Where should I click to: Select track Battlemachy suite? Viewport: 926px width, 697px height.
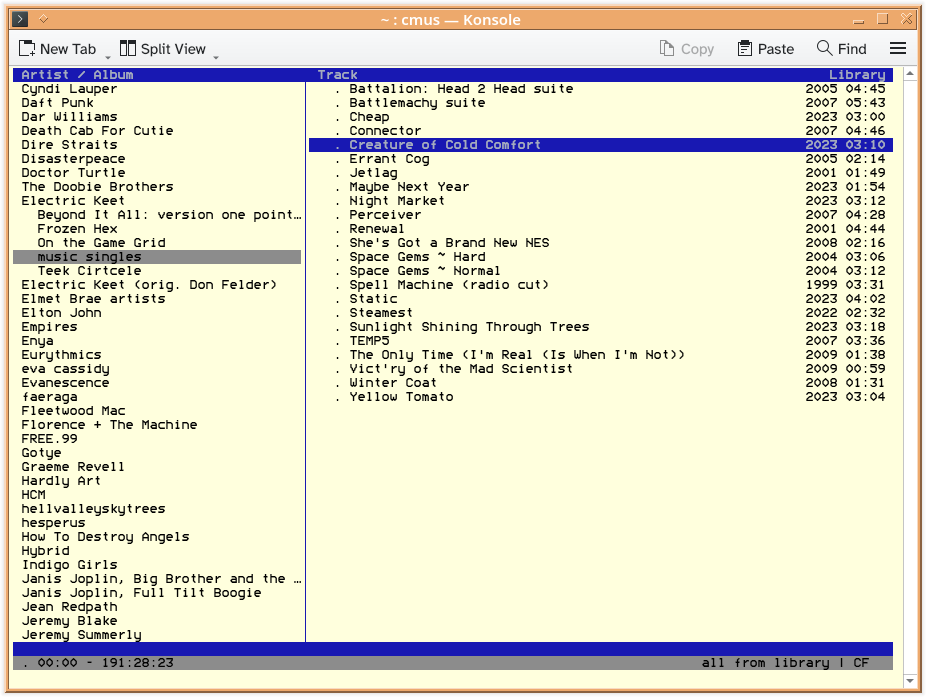601,103
